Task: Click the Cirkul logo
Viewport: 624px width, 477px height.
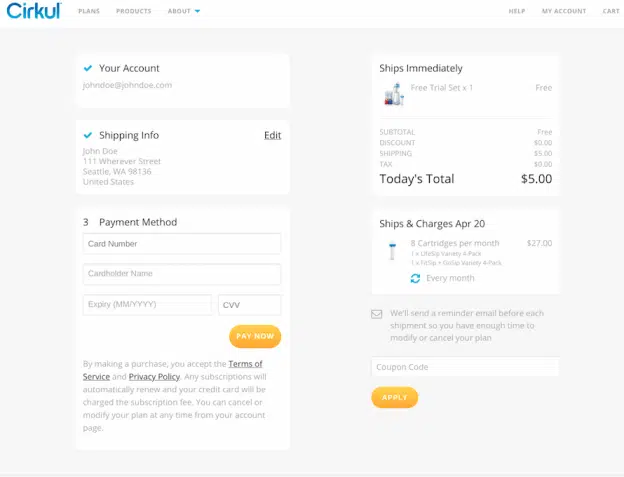Action: click(32, 11)
